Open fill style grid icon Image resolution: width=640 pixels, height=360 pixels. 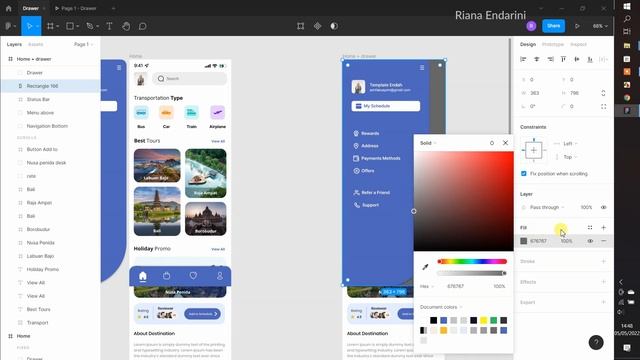[590, 227]
